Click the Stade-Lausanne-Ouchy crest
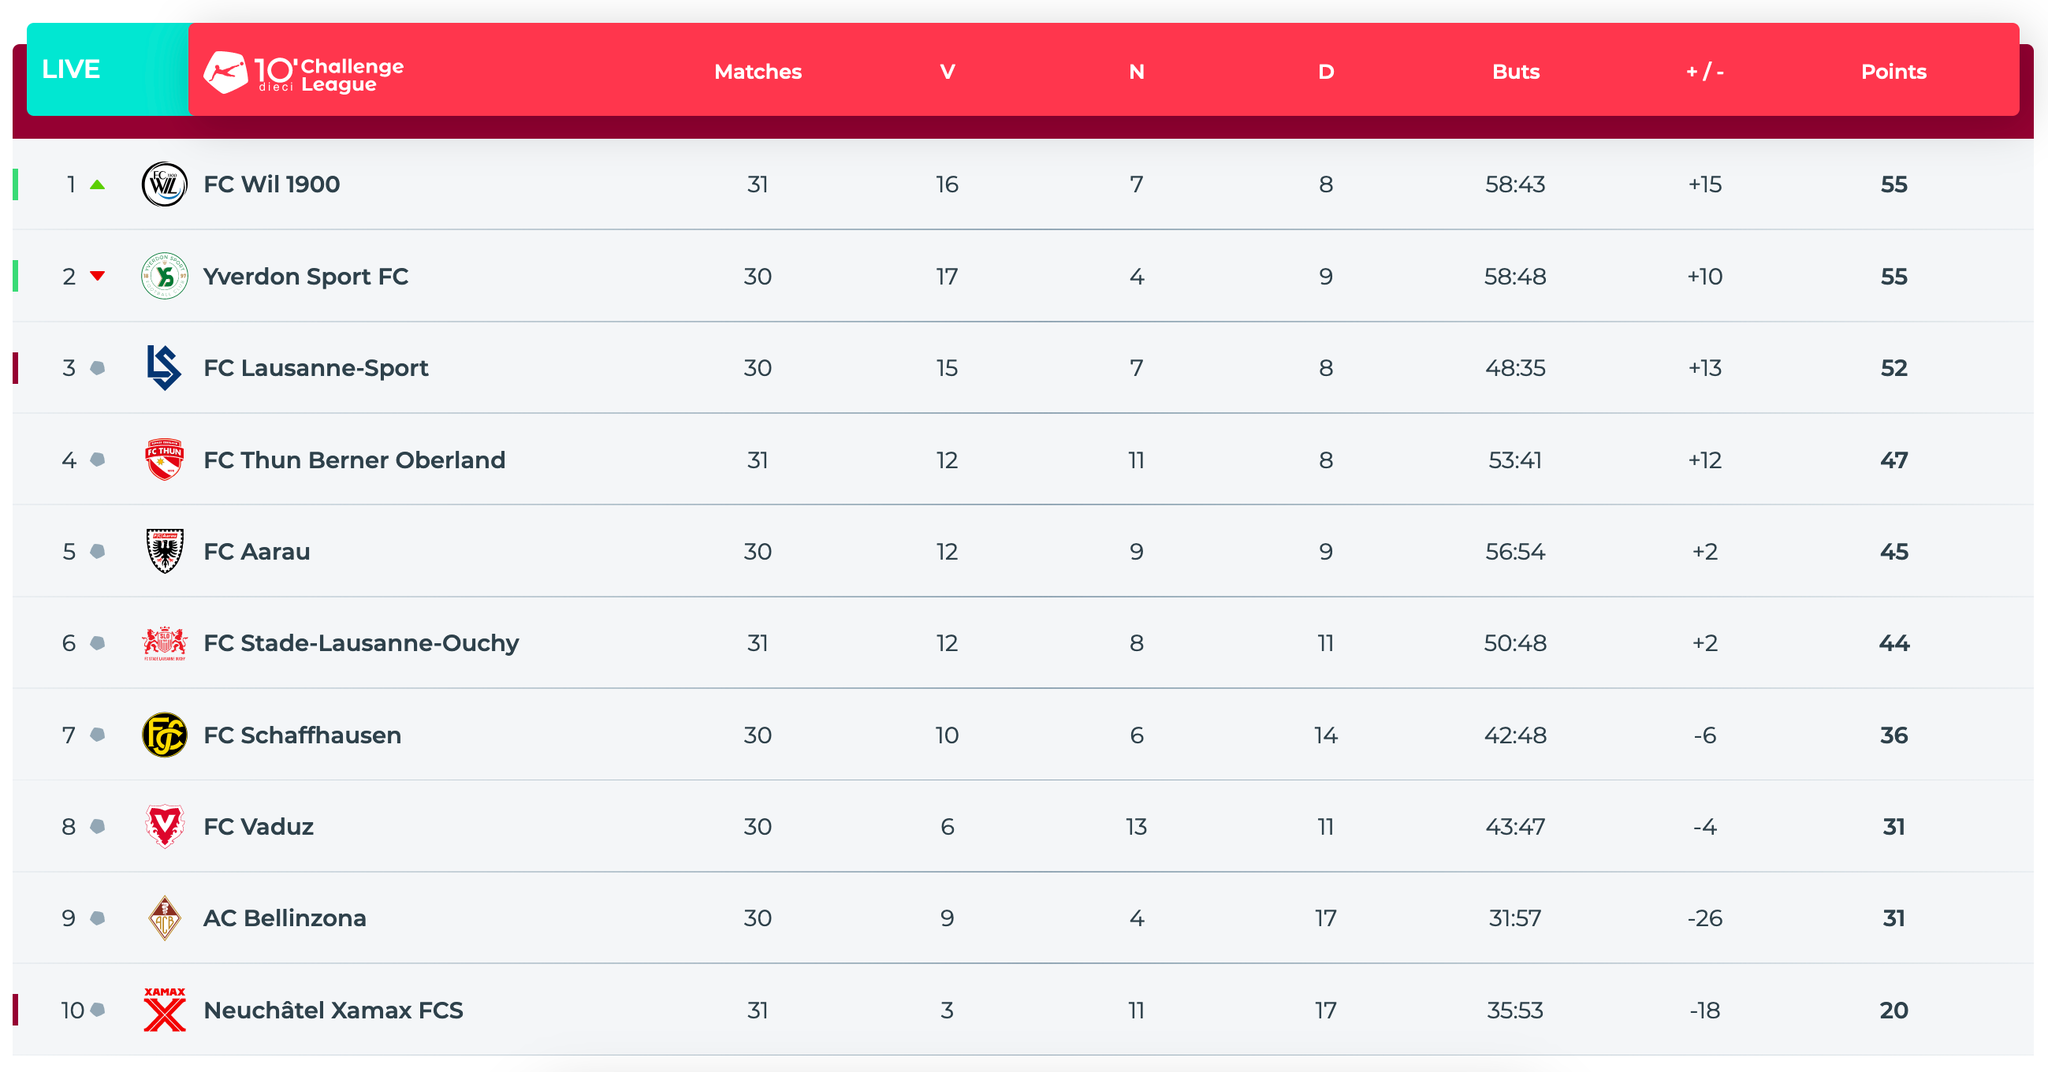The height and width of the screenshot is (1072, 2048). [x=164, y=643]
